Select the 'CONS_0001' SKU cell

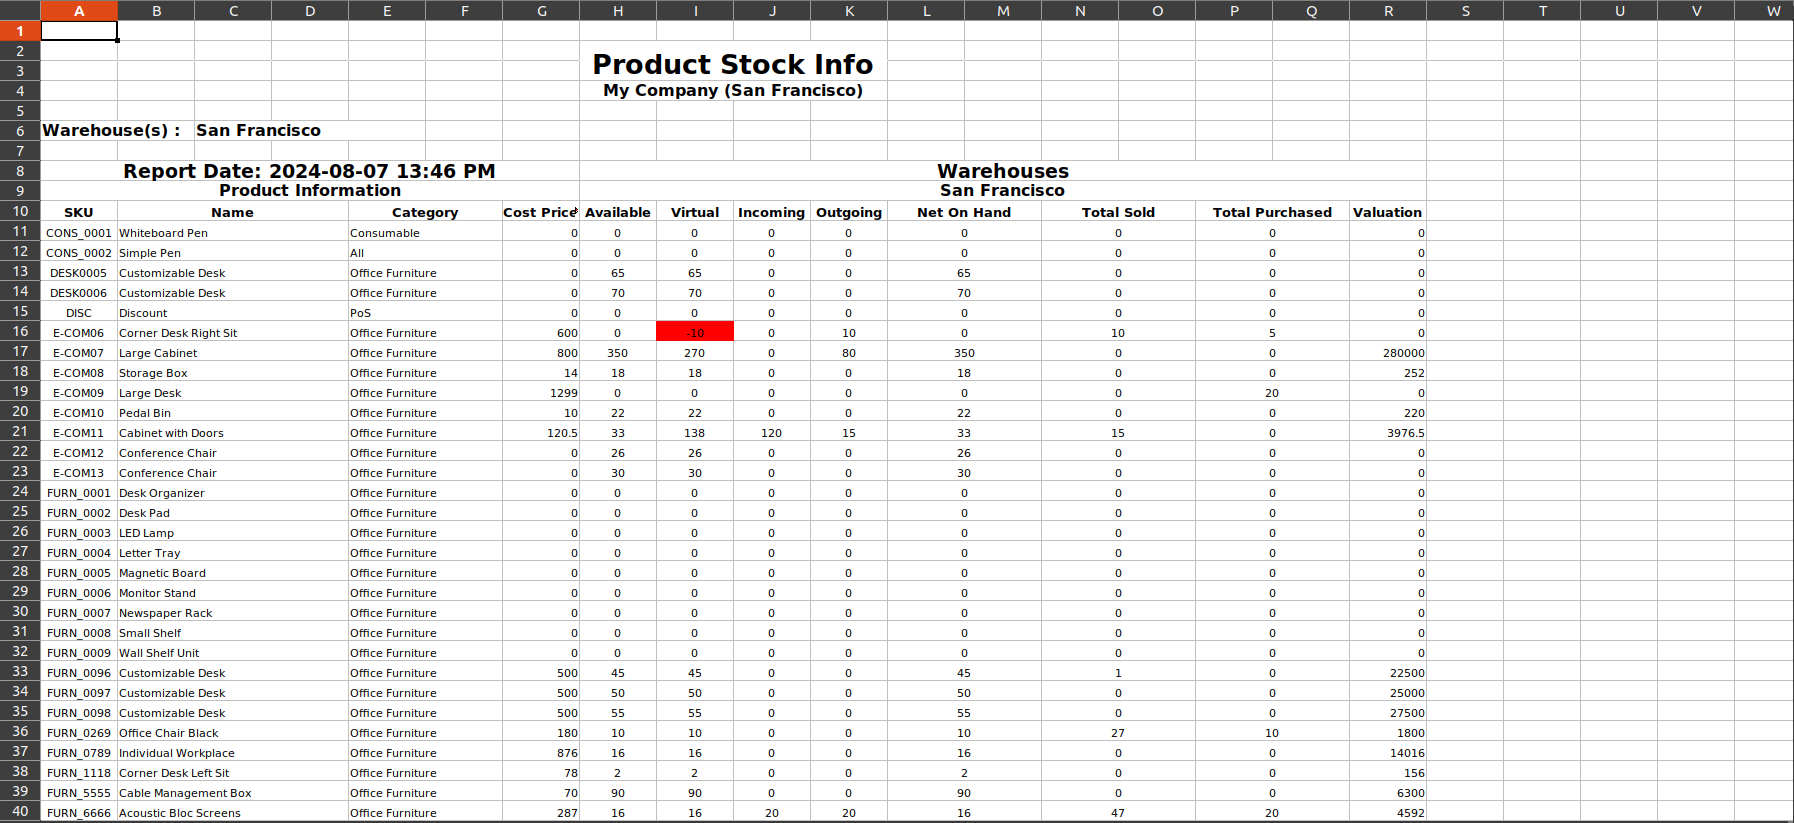[x=79, y=232]
